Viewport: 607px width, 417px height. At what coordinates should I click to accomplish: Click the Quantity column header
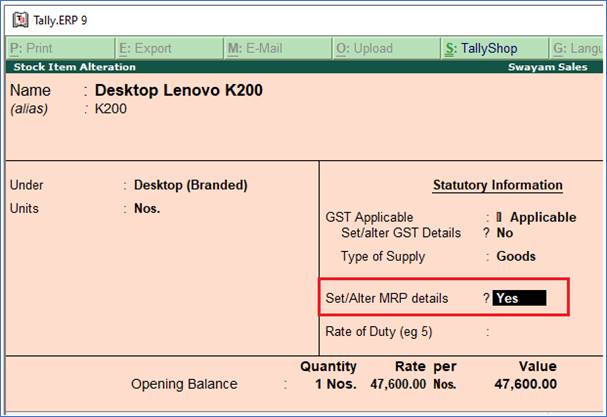328,366
